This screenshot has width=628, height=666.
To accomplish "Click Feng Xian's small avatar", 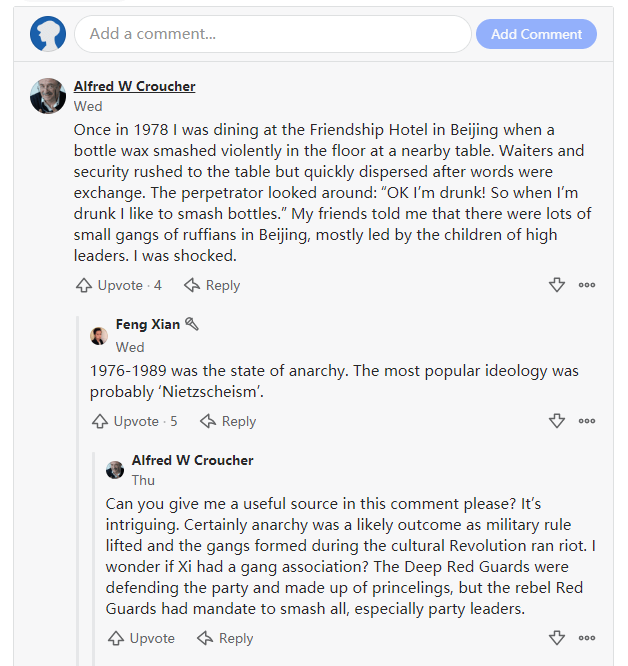I will click(x=99, y=335).
